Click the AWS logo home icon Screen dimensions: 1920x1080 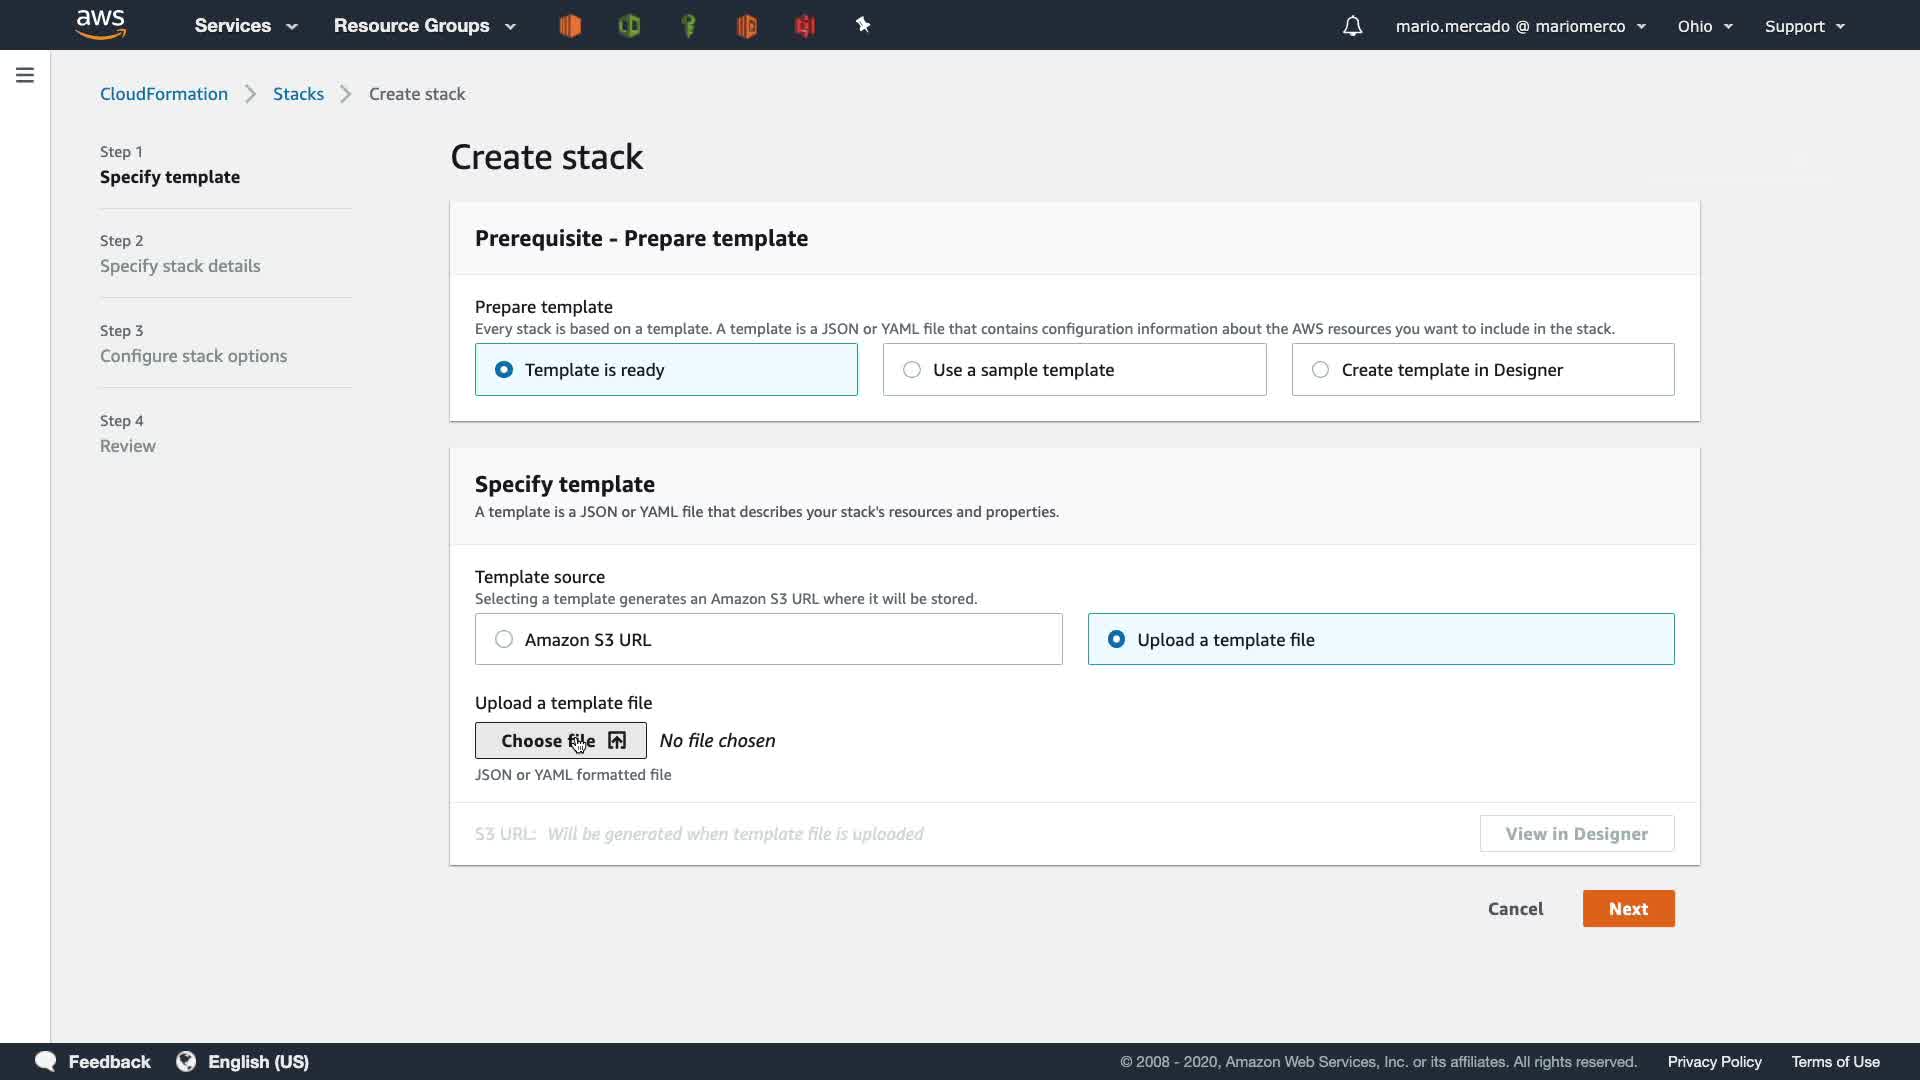[101, 24]
